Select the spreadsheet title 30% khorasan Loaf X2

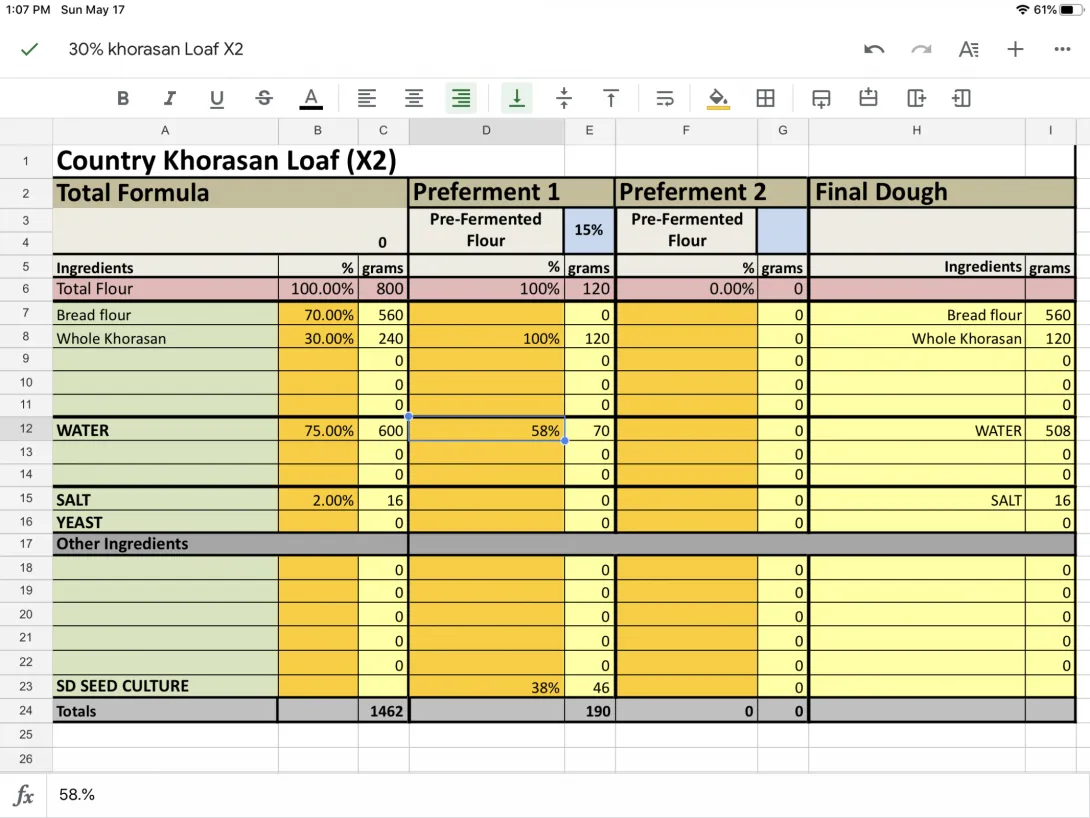[156, 48]
